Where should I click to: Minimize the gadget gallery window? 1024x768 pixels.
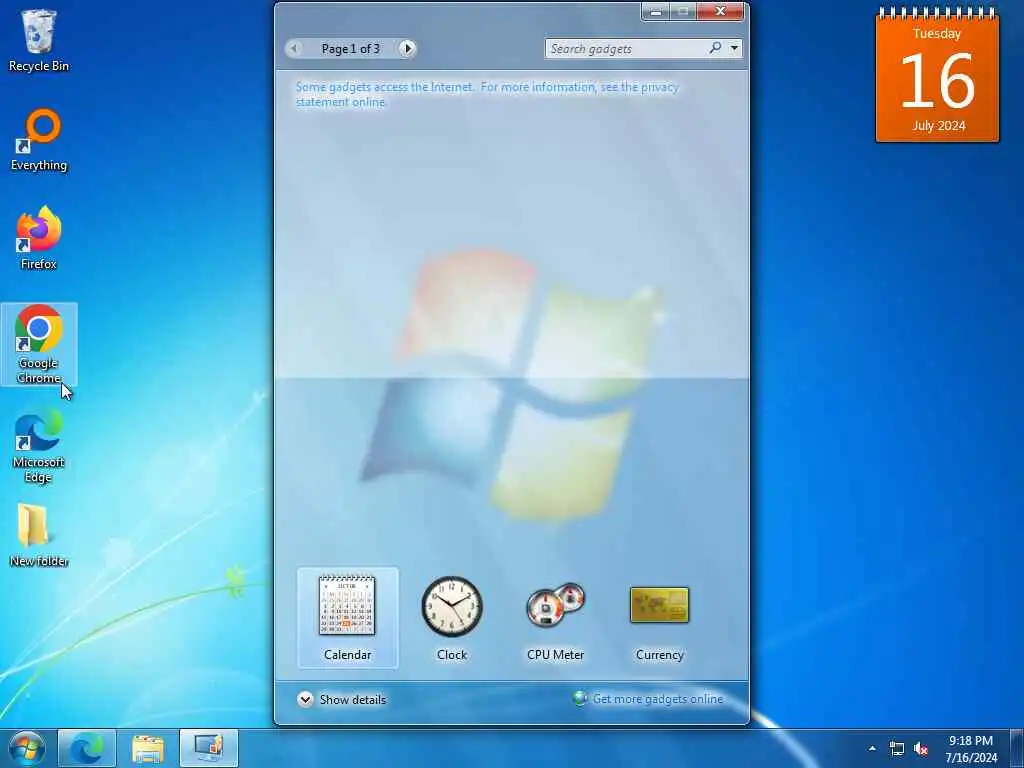click(x=656, y=12)
